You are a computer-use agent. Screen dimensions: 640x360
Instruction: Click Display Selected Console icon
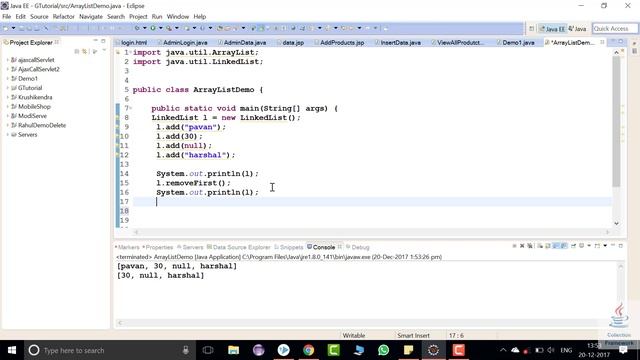(581, 246)
